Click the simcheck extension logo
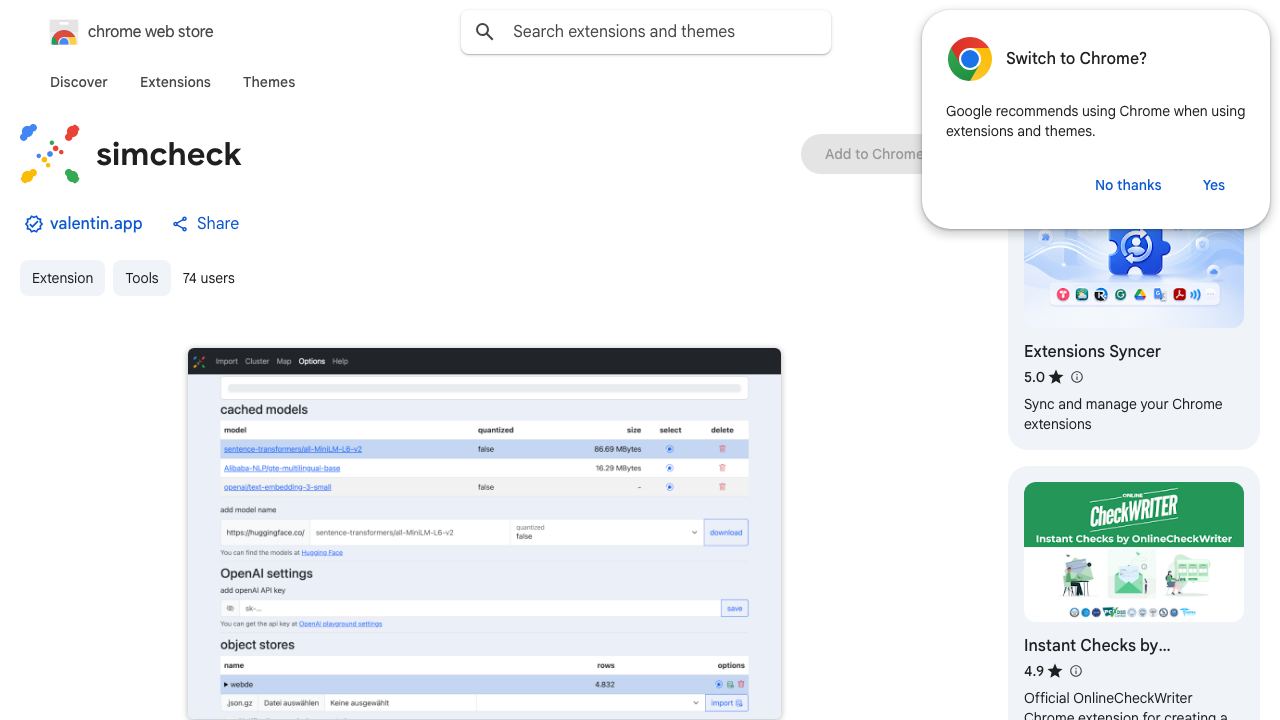 [x=50, y=154]
